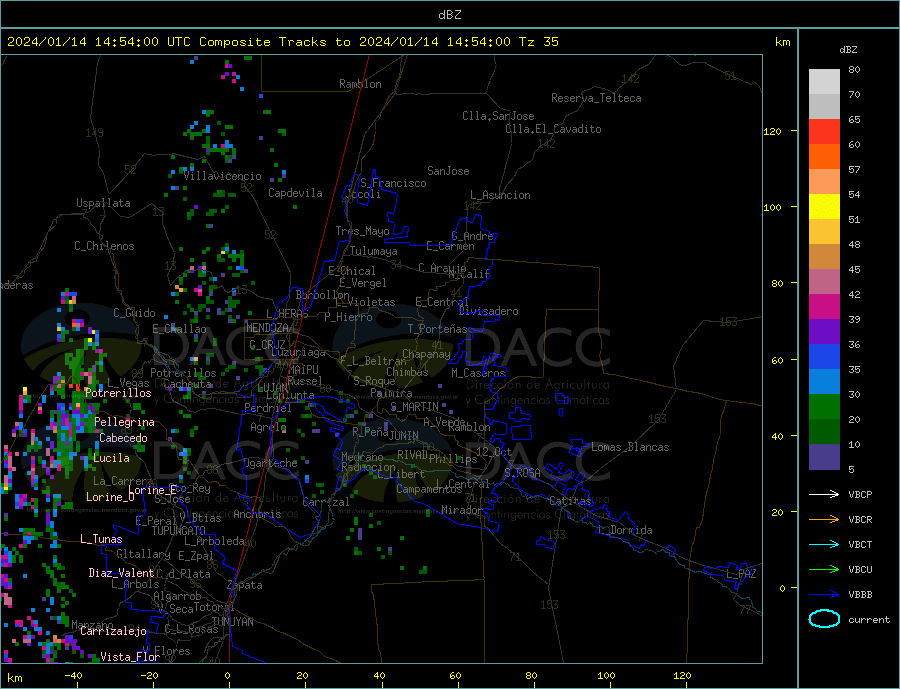900x689 pixels.
Task: Select the 'Clla.El_Cavadito' map label
Action: pyautogui.click(x=553, y=129)
